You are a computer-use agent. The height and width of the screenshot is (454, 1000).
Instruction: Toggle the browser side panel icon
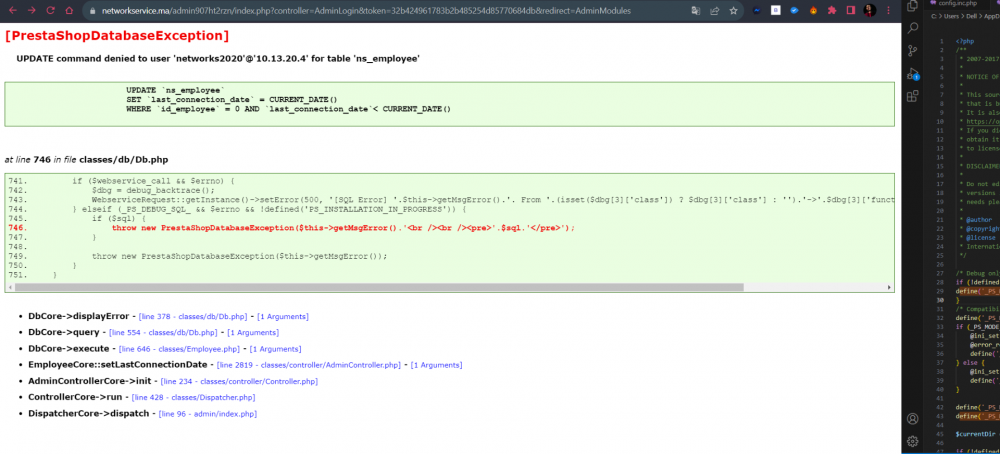point(851,11)
